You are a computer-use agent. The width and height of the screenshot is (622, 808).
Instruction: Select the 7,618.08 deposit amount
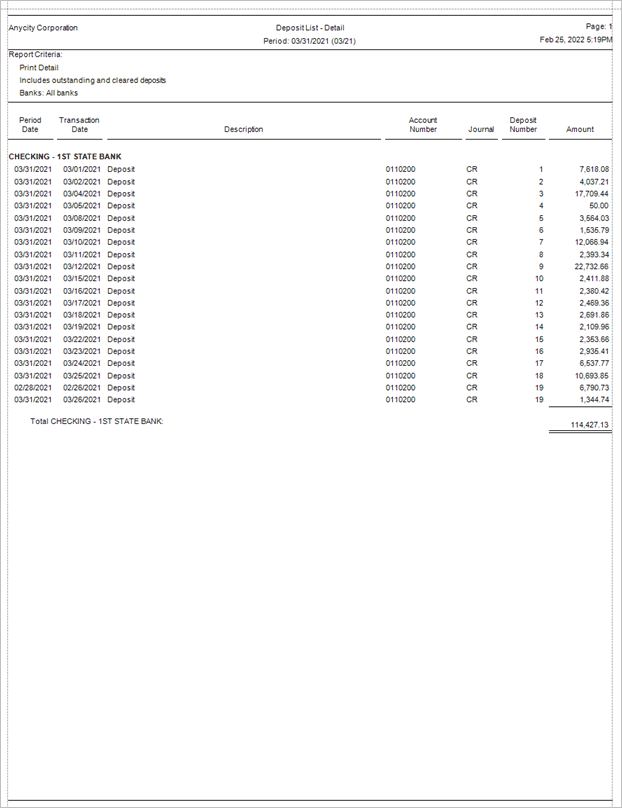point(593,170)
